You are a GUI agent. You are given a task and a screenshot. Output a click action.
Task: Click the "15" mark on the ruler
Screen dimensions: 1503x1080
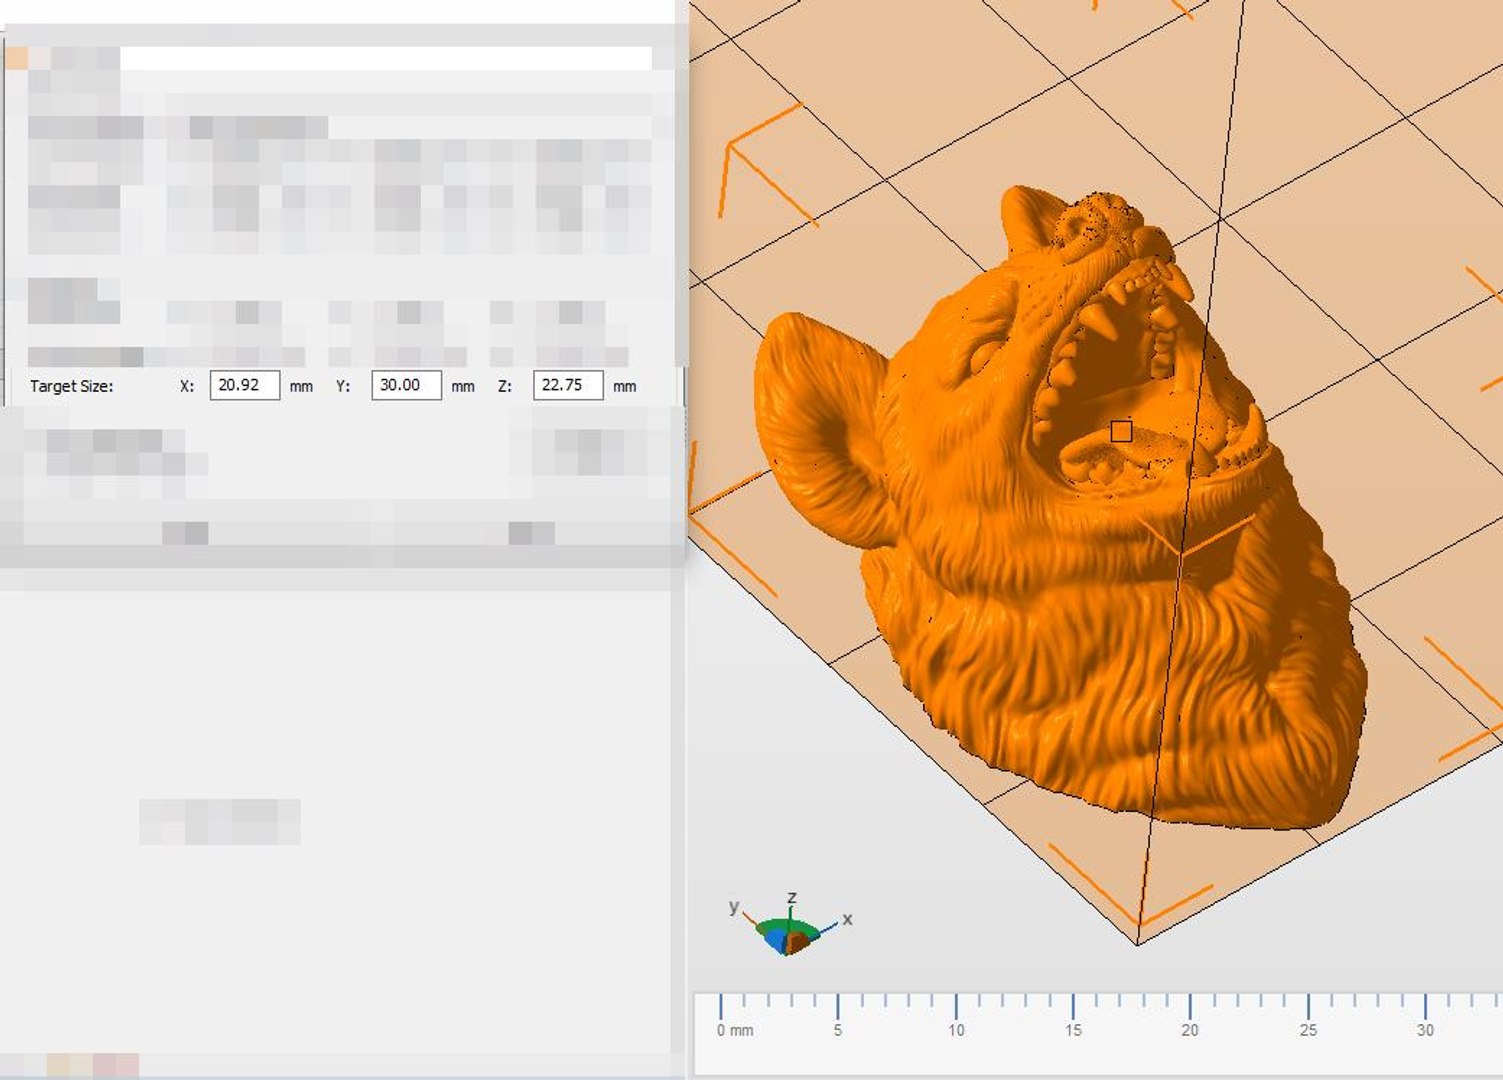(x=1073, y=1030)
